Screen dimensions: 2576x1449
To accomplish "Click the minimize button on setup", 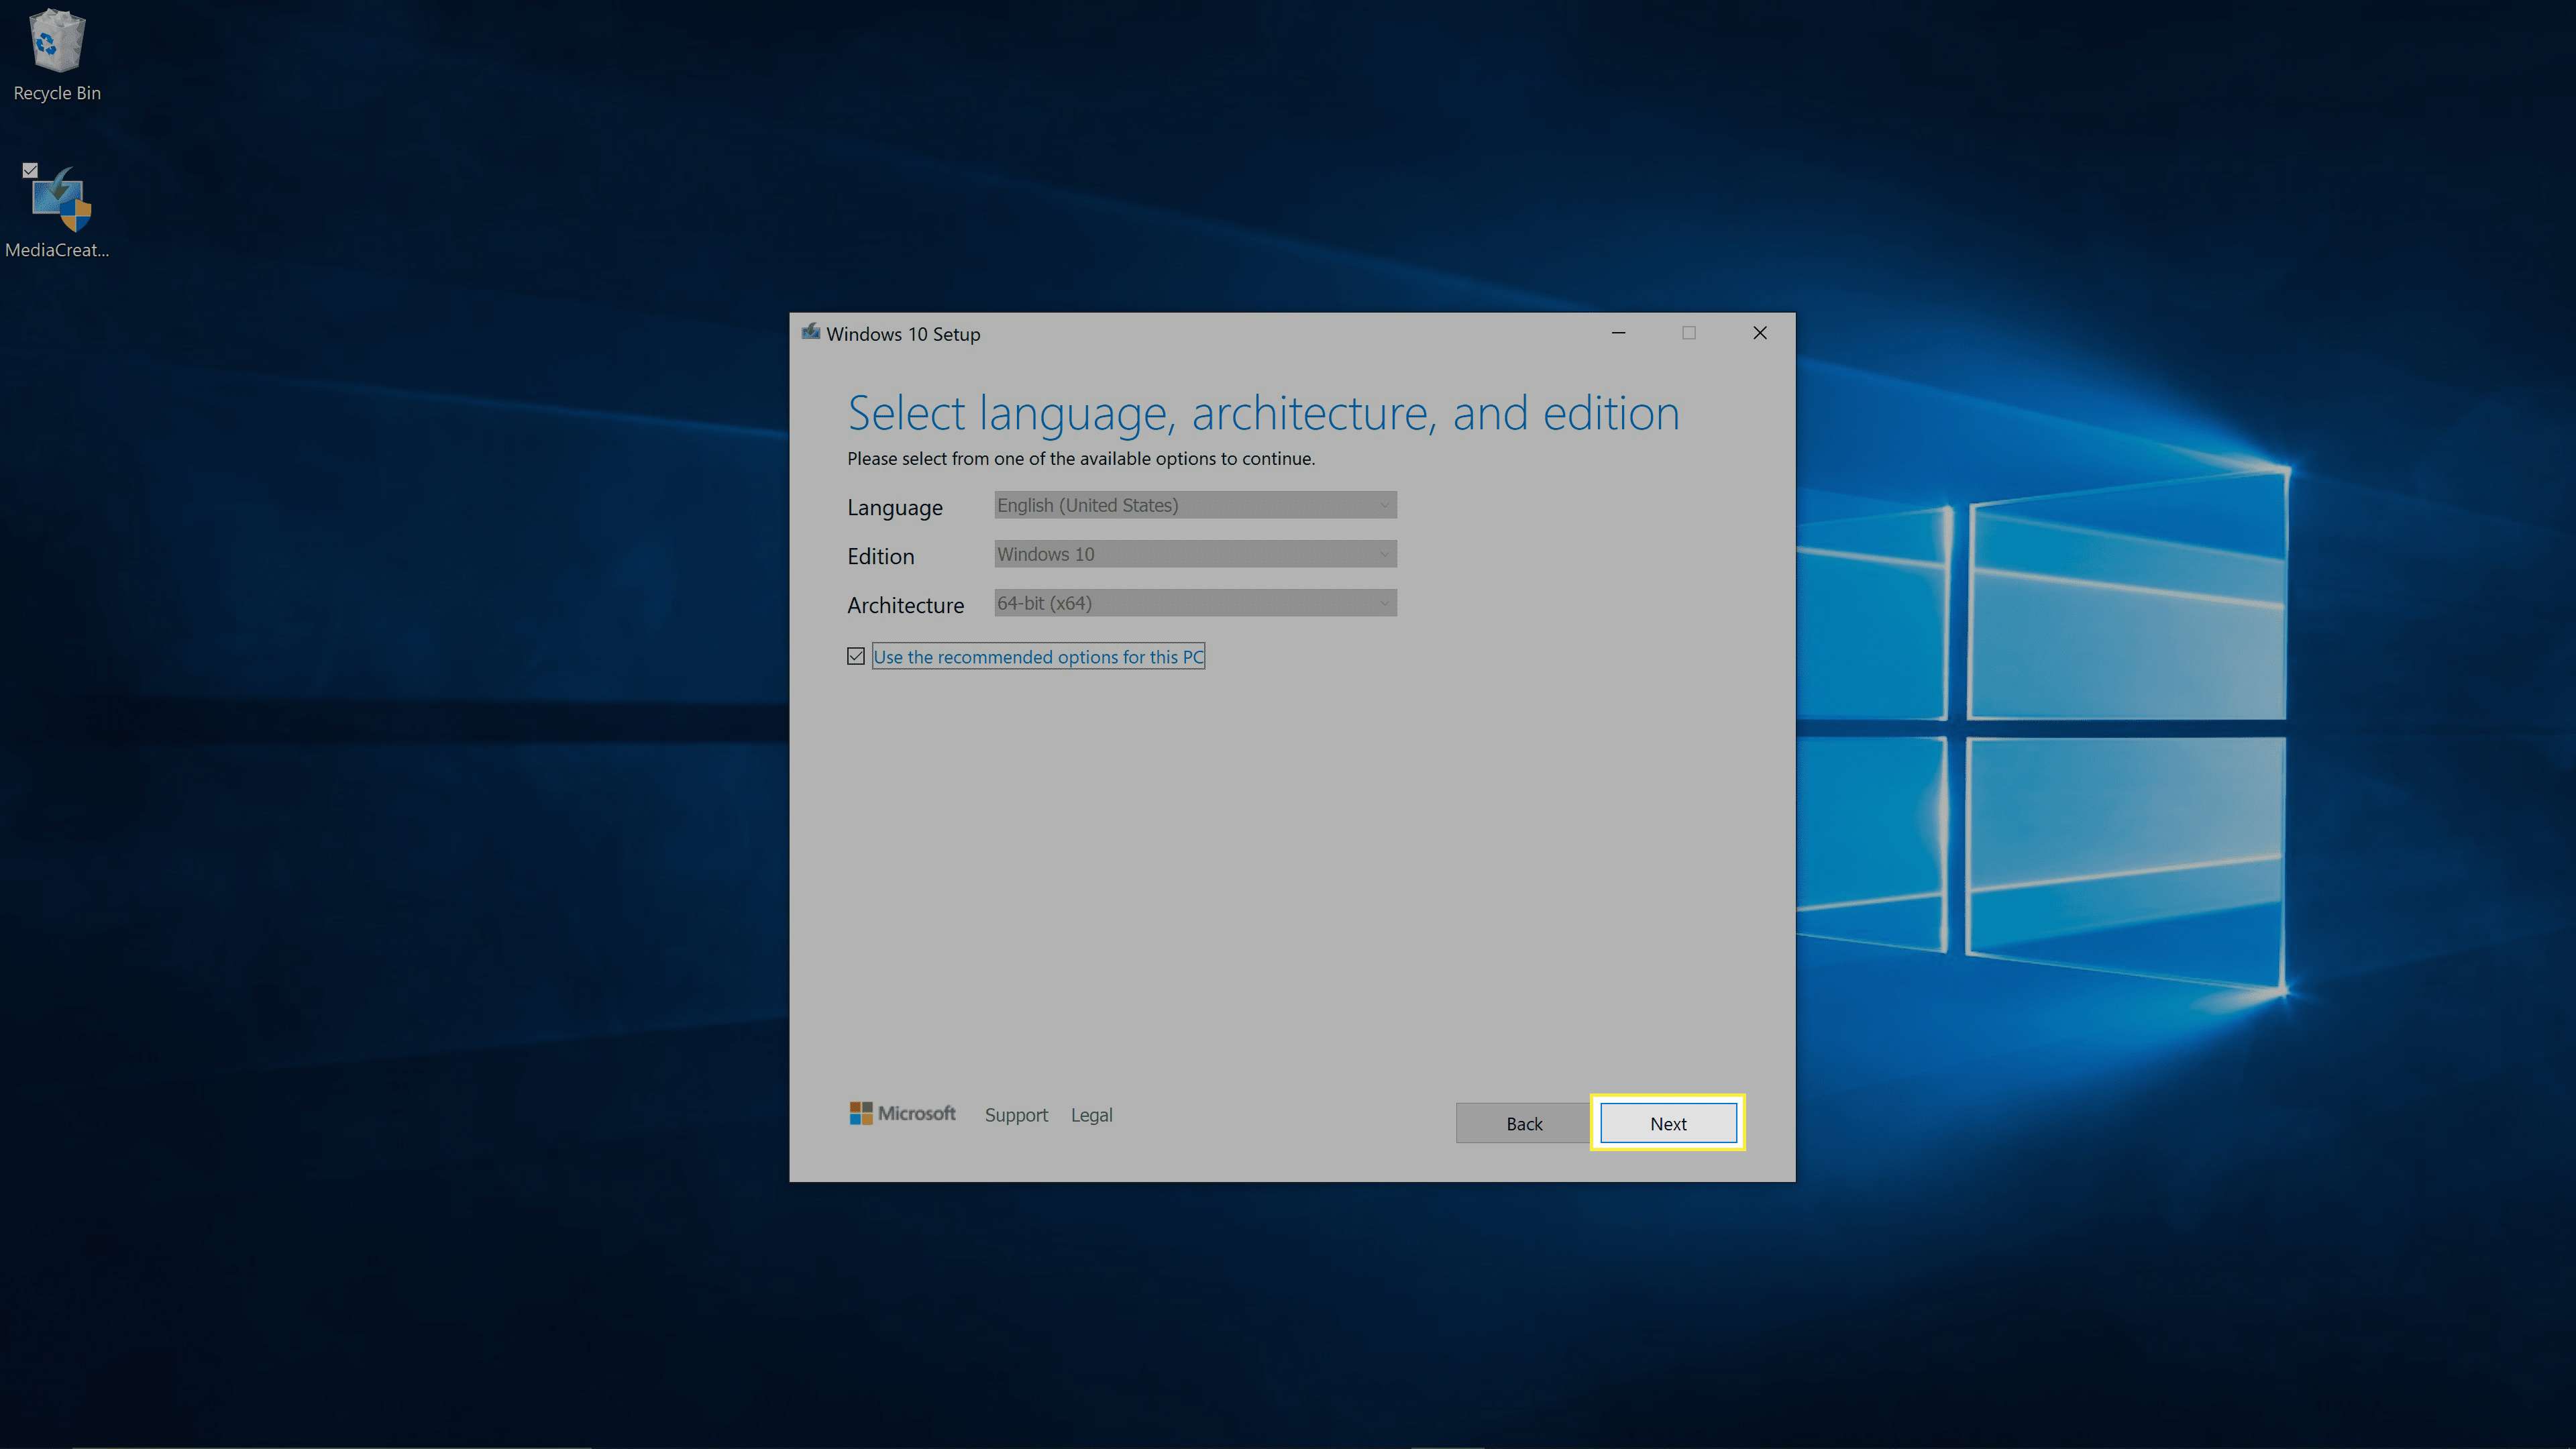I will (1617, 333).
